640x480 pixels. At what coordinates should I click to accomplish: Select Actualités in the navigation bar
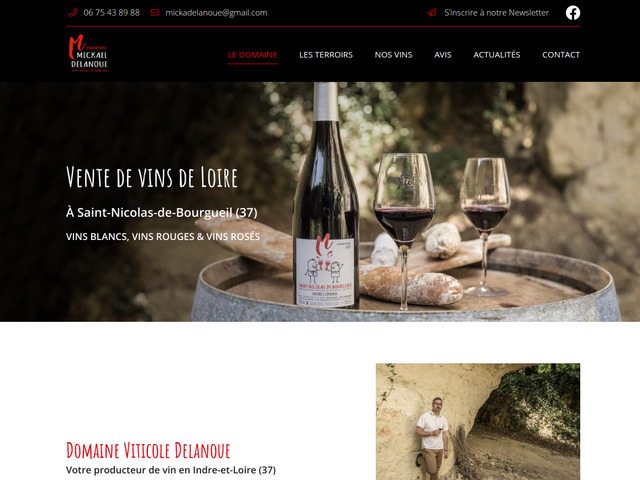point(497,55)
